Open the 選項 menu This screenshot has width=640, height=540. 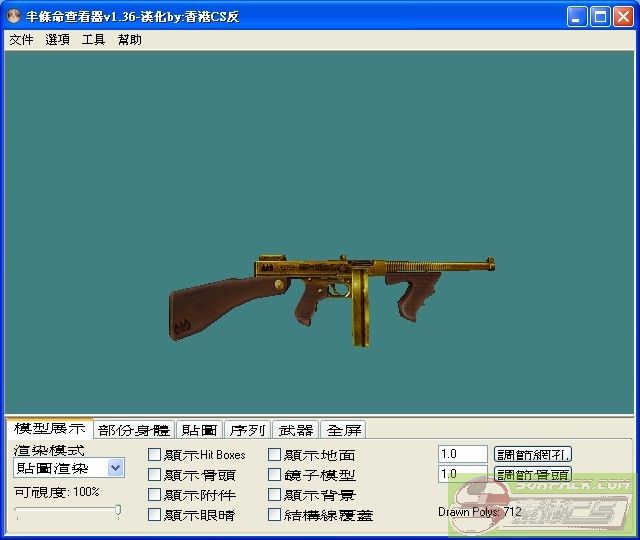coord(58,40)
